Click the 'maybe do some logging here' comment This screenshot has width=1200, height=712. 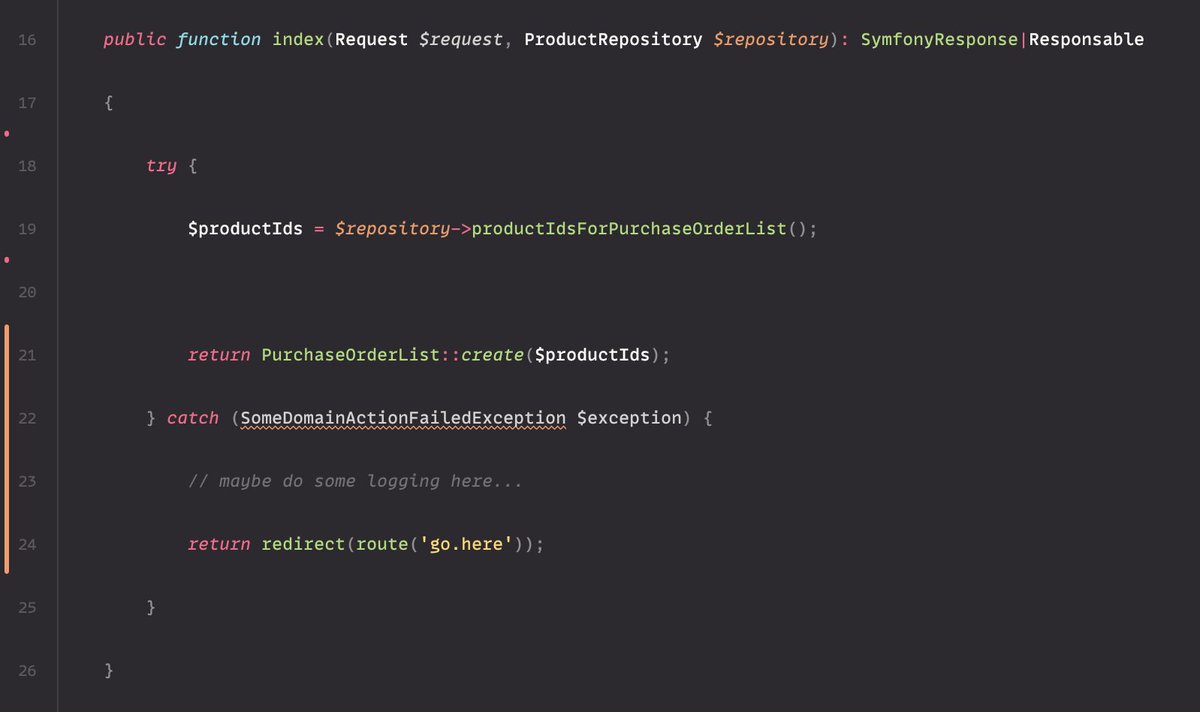pyautogui.click(x=356, y=481)
